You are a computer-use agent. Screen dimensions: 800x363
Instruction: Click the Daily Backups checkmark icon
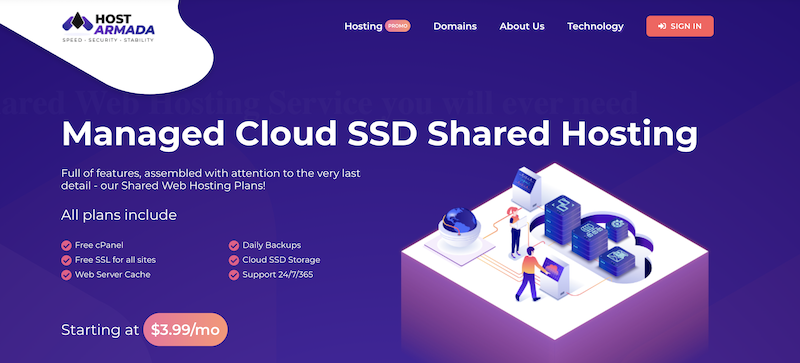[x=234, y=246]
